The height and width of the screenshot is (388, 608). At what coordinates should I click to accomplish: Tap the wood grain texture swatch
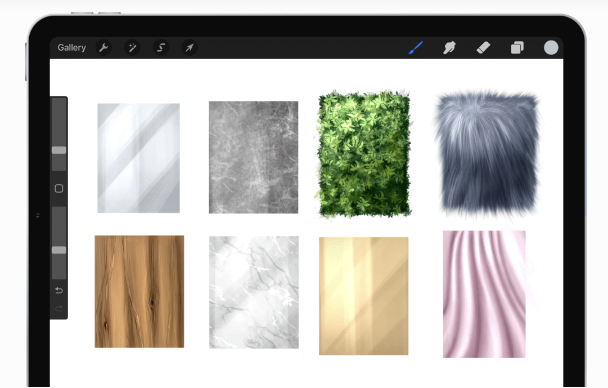(x=139, y=291)
